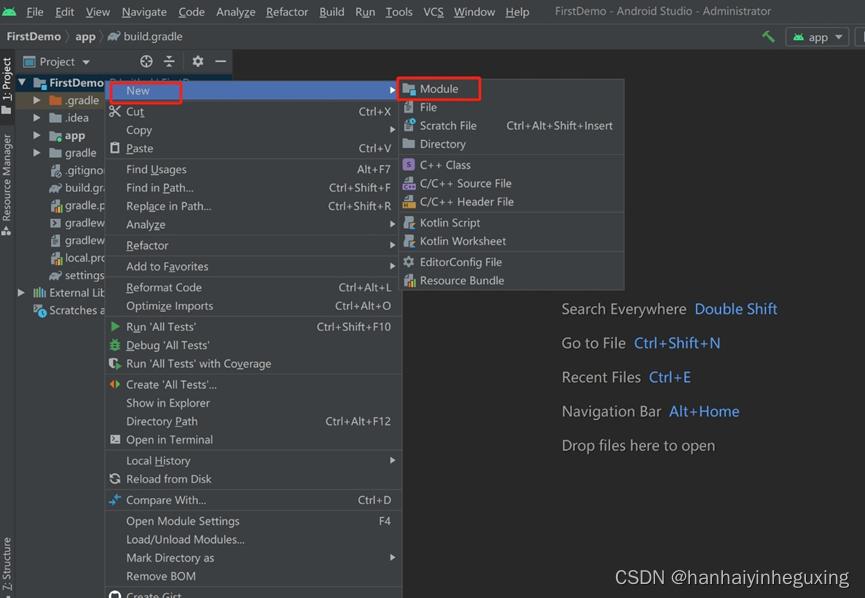Choose Open Module Settings
The image size is (865, 598).
(x=253, y=521)
